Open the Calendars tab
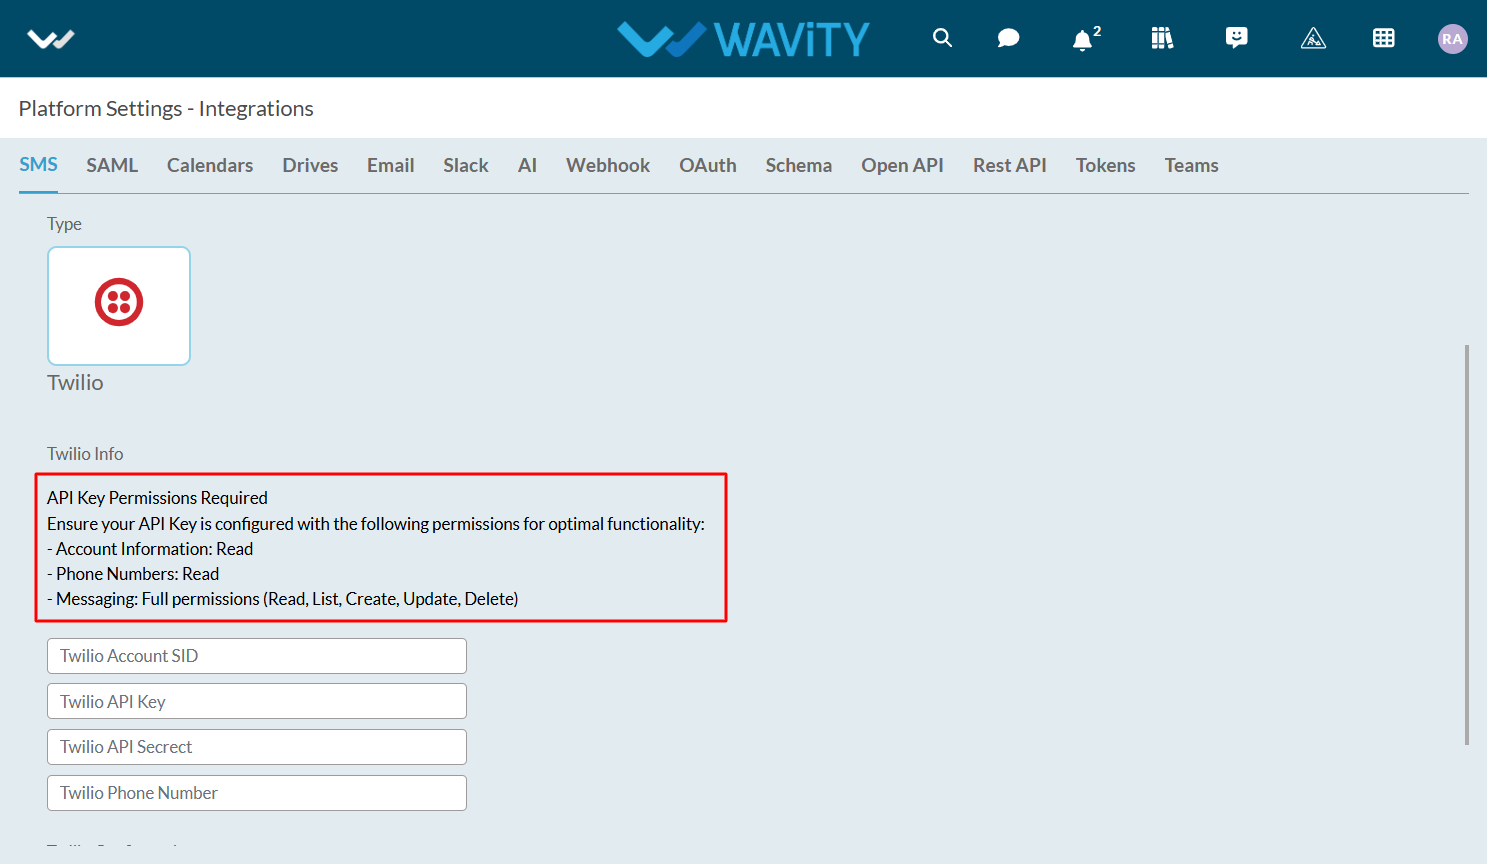Image resolution: width=1487 pixels, height=864 pixels. point(210,165)
